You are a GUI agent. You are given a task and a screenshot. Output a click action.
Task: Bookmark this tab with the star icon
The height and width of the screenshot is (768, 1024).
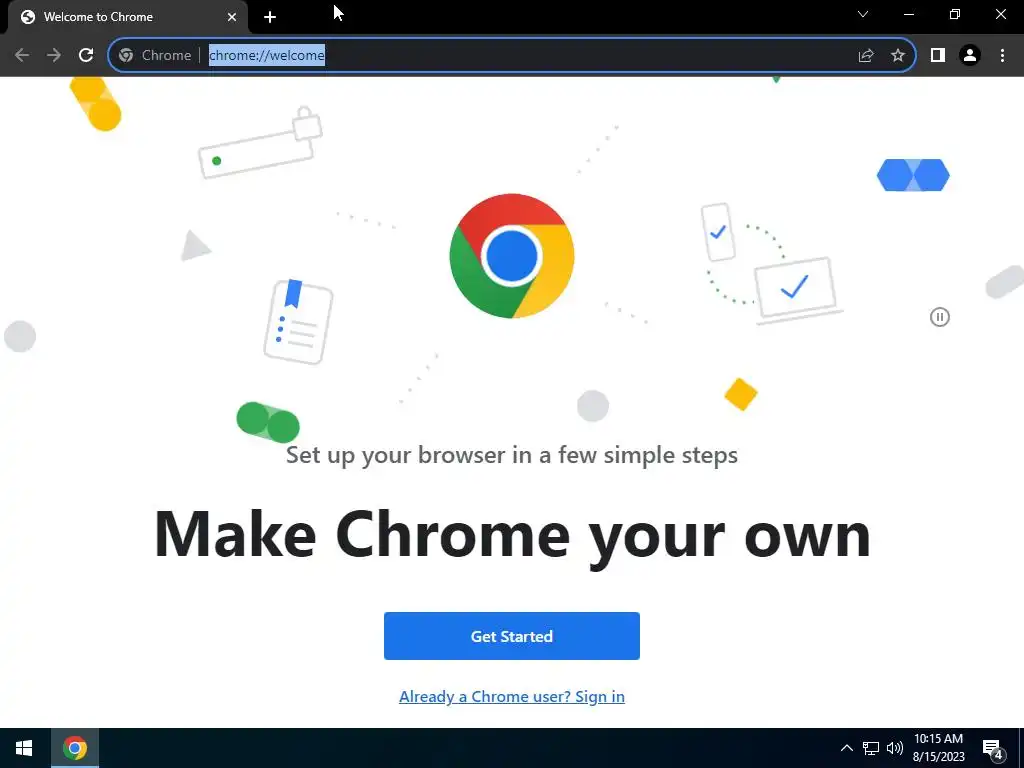tap(898, 56)
